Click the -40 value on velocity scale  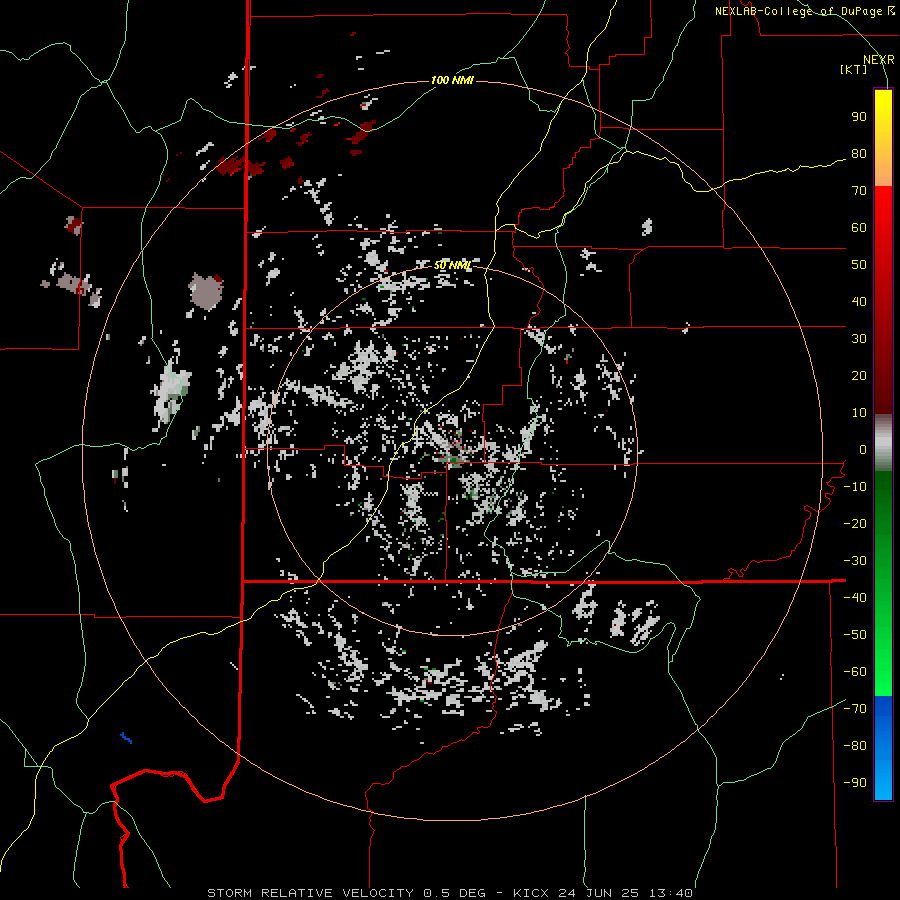[x=855, y=598]
